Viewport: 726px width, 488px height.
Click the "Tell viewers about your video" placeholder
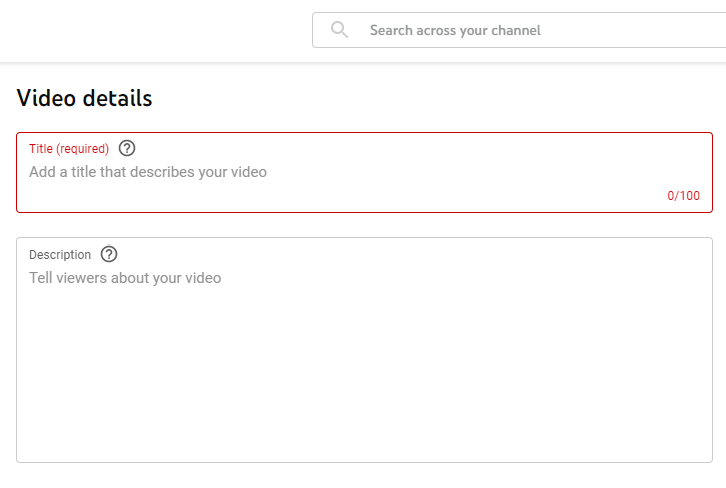point(125,278)
